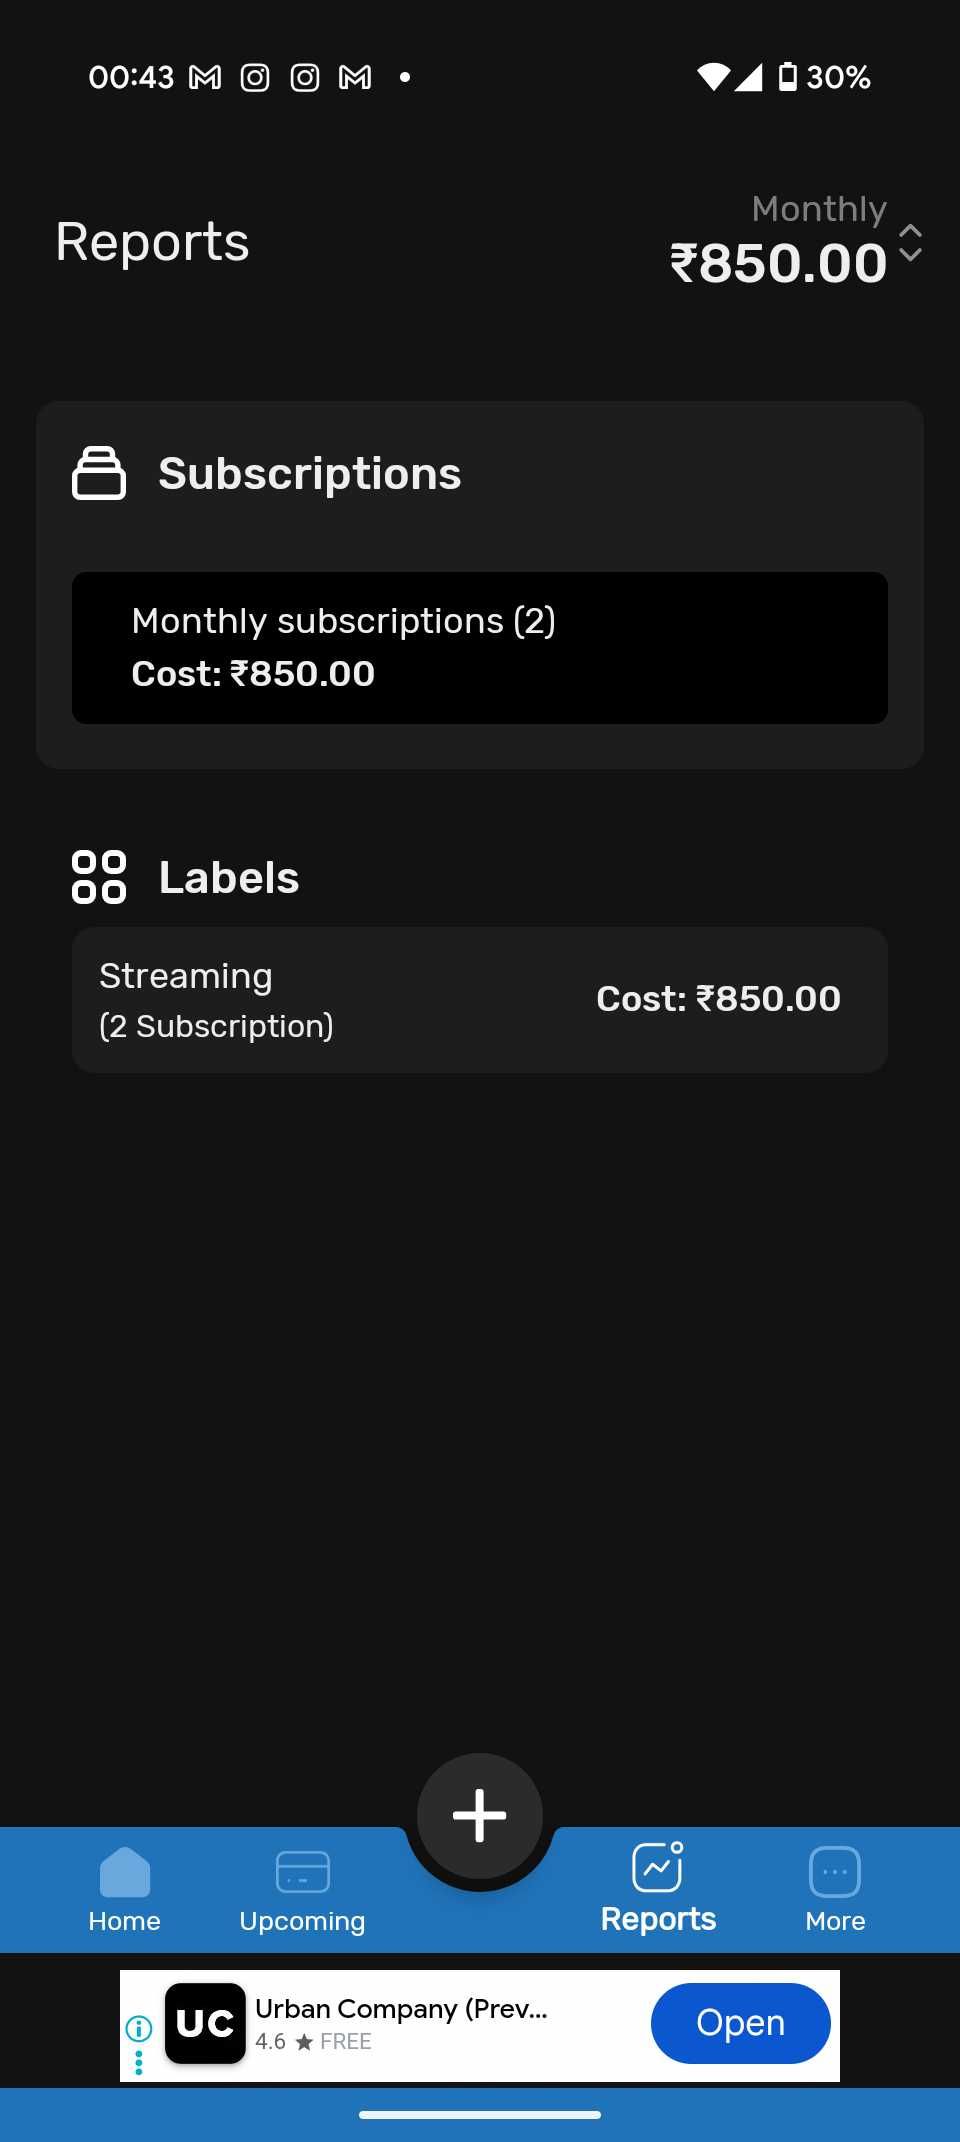The image size is (960, 2142).
Task: Open the Streaming label row
Action: [x=480, y=1000]
